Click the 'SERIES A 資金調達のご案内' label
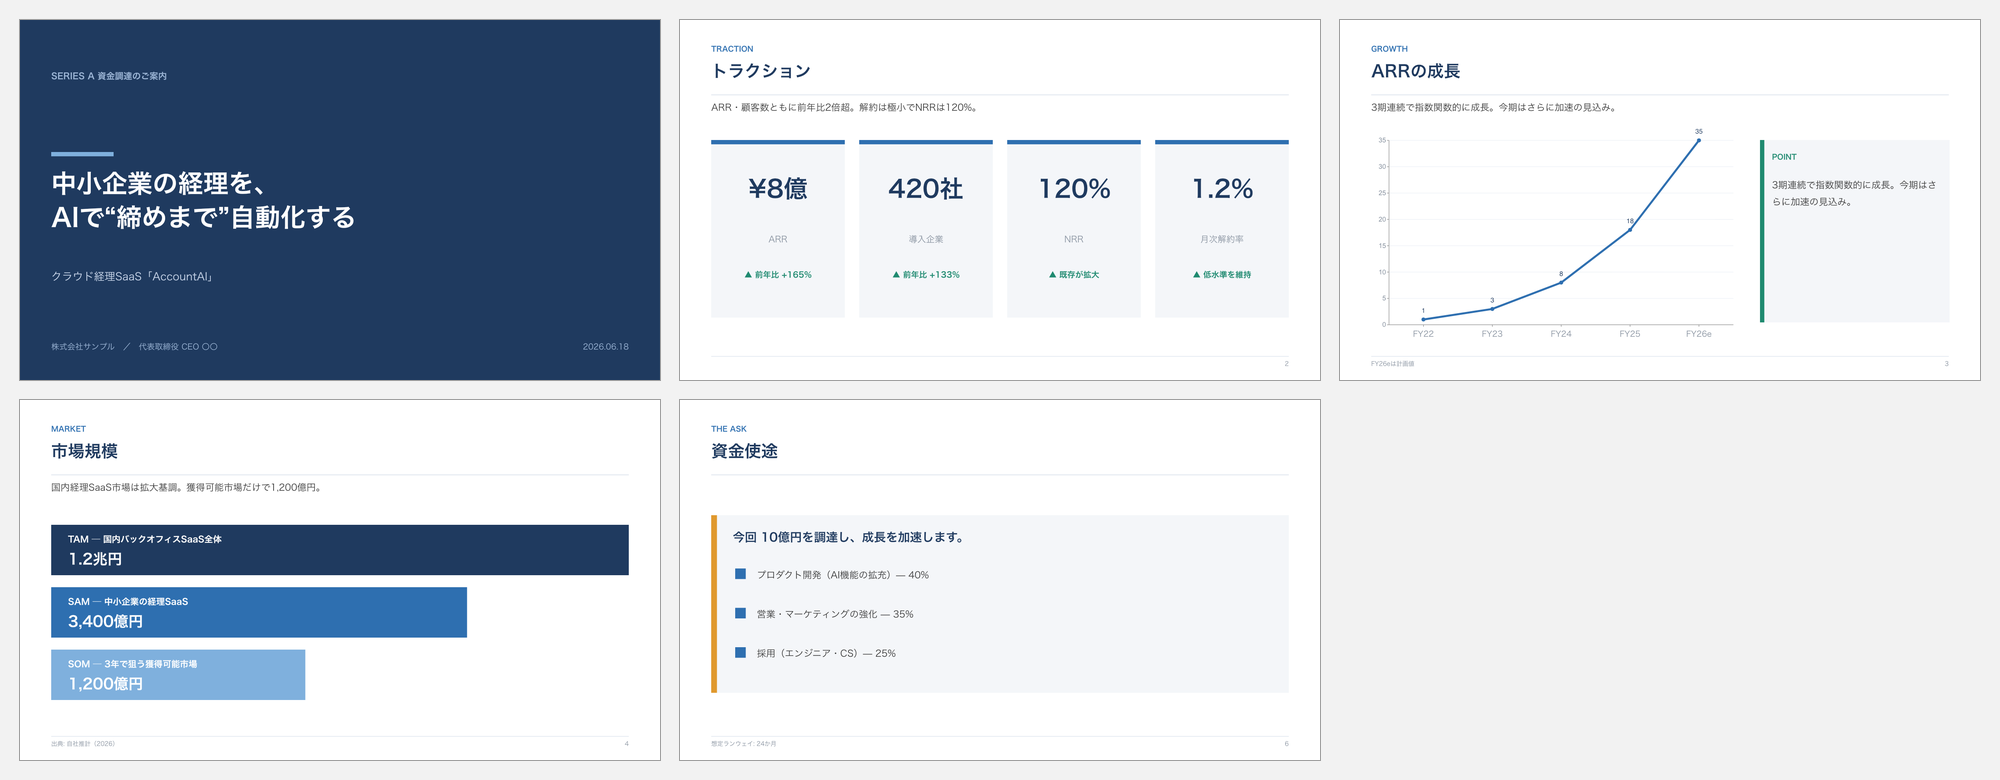Image resolution: width=2000 pixels, height=780 pixels. [109, 76]
